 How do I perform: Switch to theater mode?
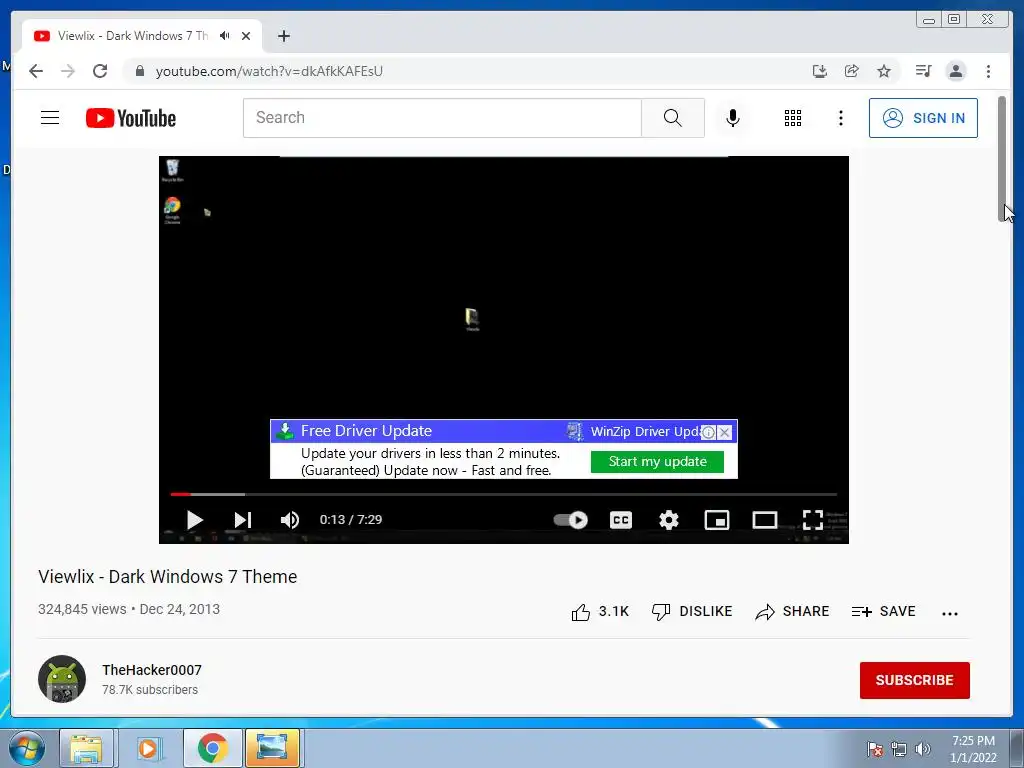click(x=765, y=520)
